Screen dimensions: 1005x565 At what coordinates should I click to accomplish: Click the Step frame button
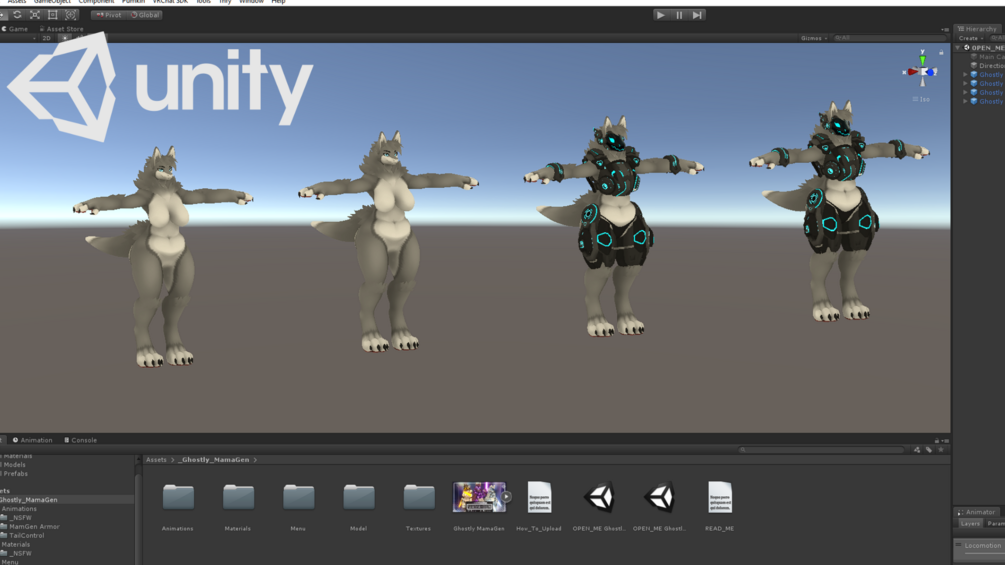[697, 15]
